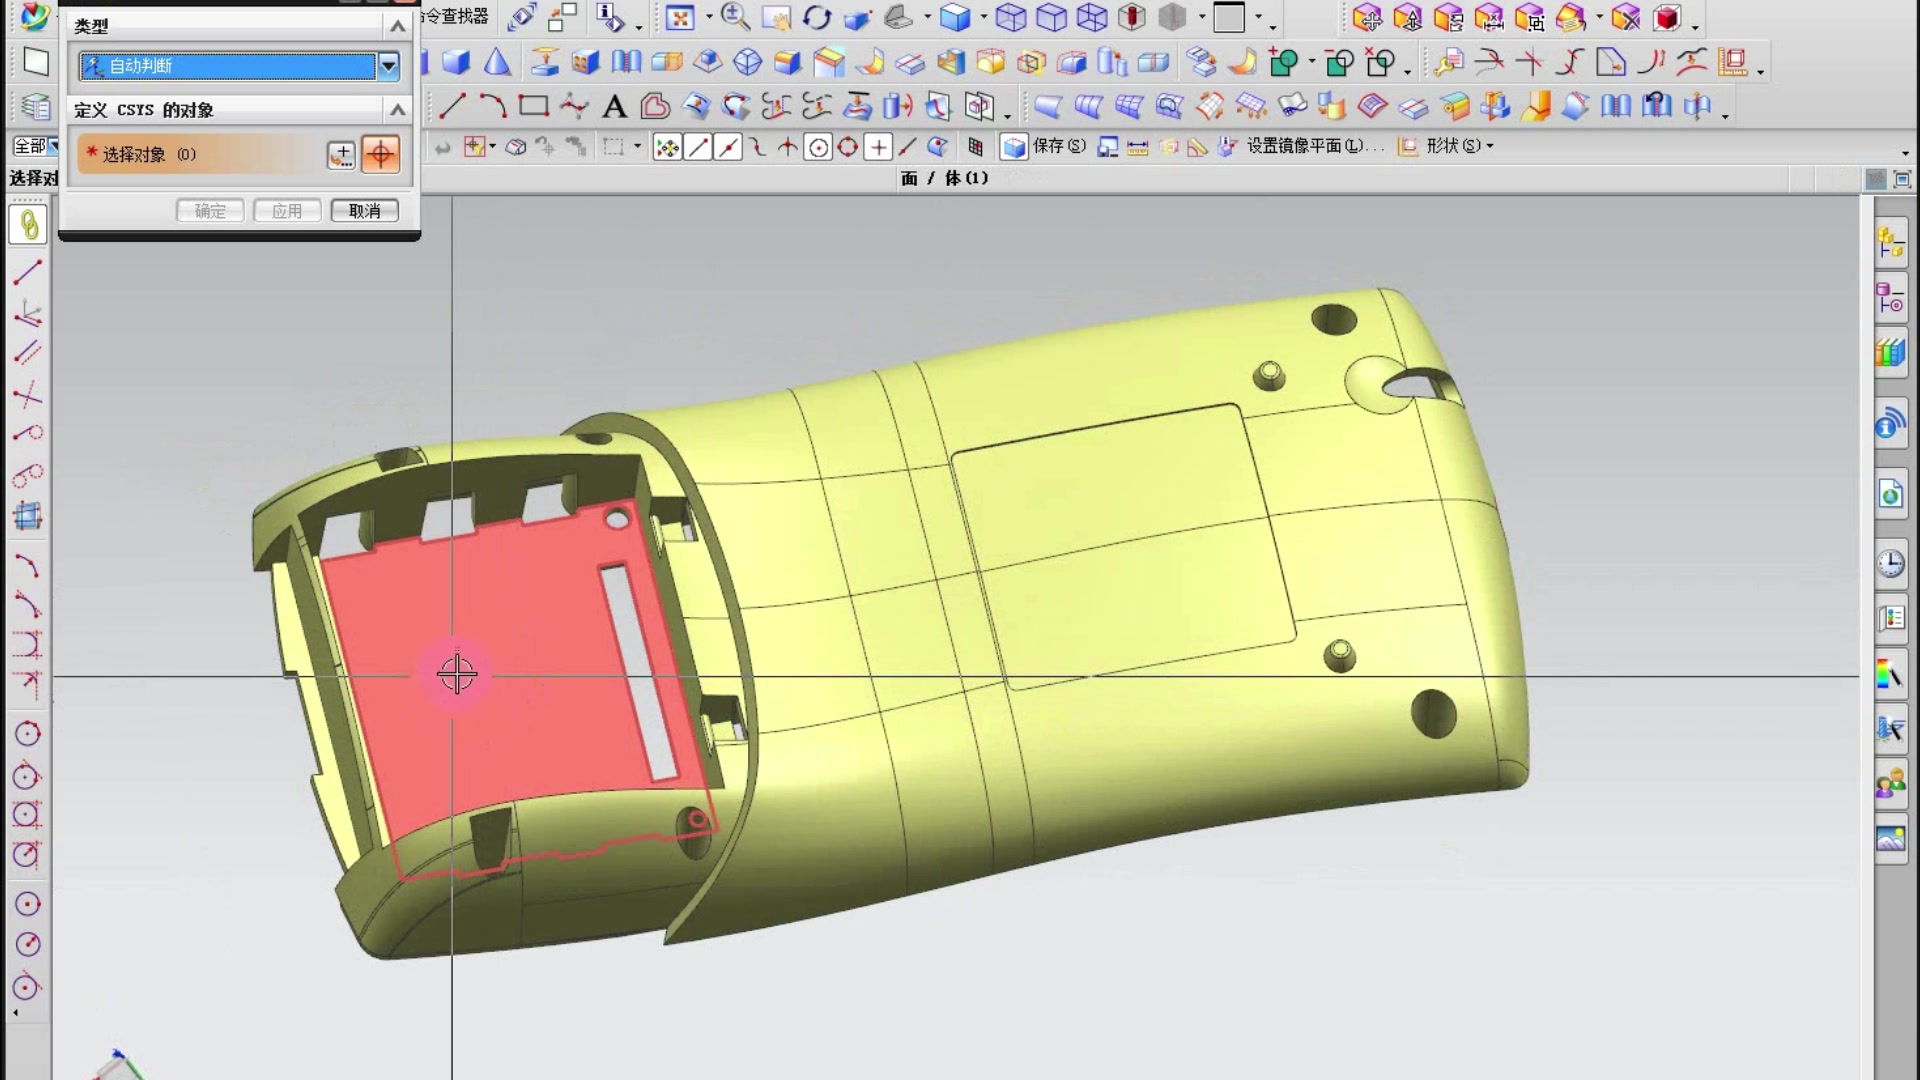Click the 保存(S) button

[1057, 146]
